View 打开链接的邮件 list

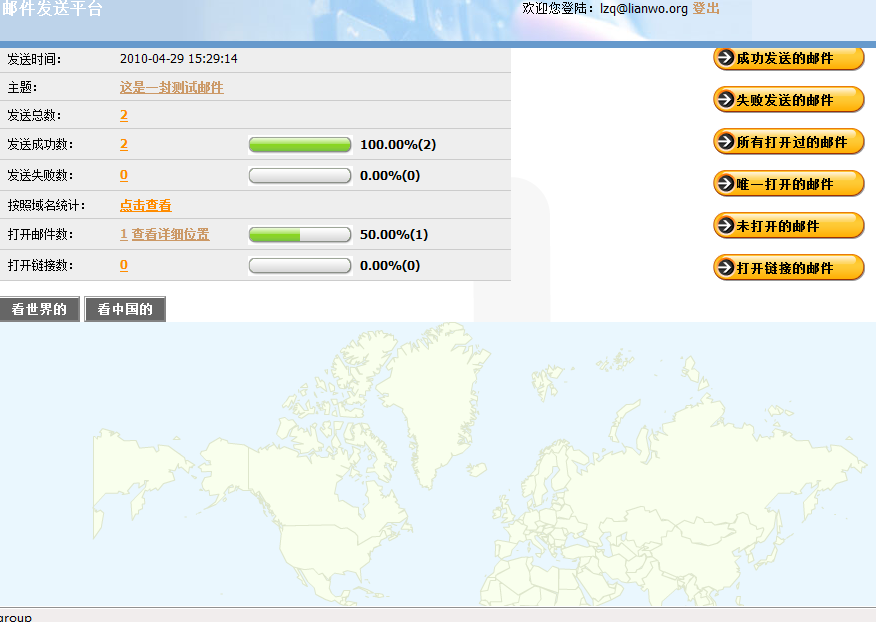pos(789,268)
